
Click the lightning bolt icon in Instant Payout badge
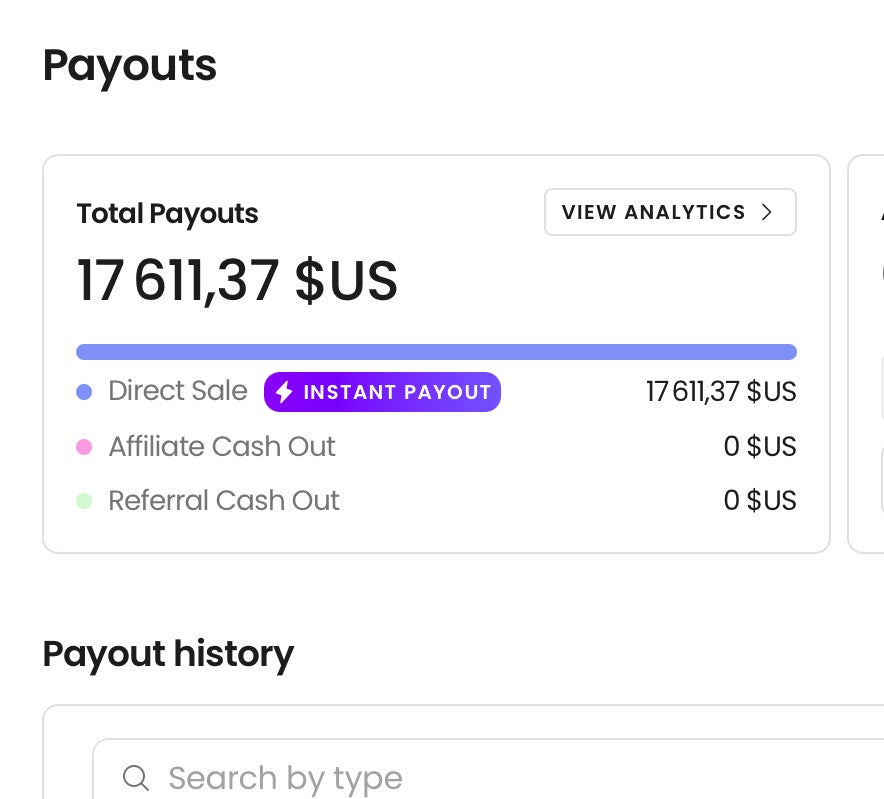[x=284, y=392]
